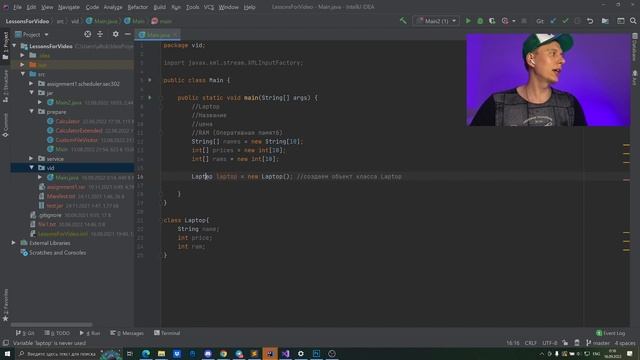This screenshot has height=360, width=640.
Task: Click the Windows taskbar search box
Action: [57, 353]
